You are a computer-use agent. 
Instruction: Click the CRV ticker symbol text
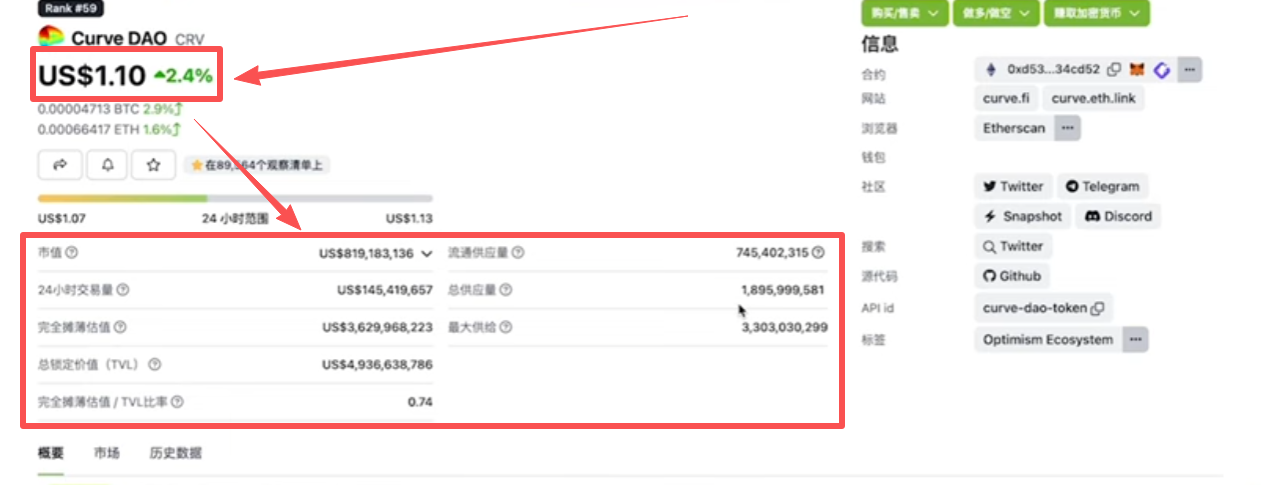[190, 39]
